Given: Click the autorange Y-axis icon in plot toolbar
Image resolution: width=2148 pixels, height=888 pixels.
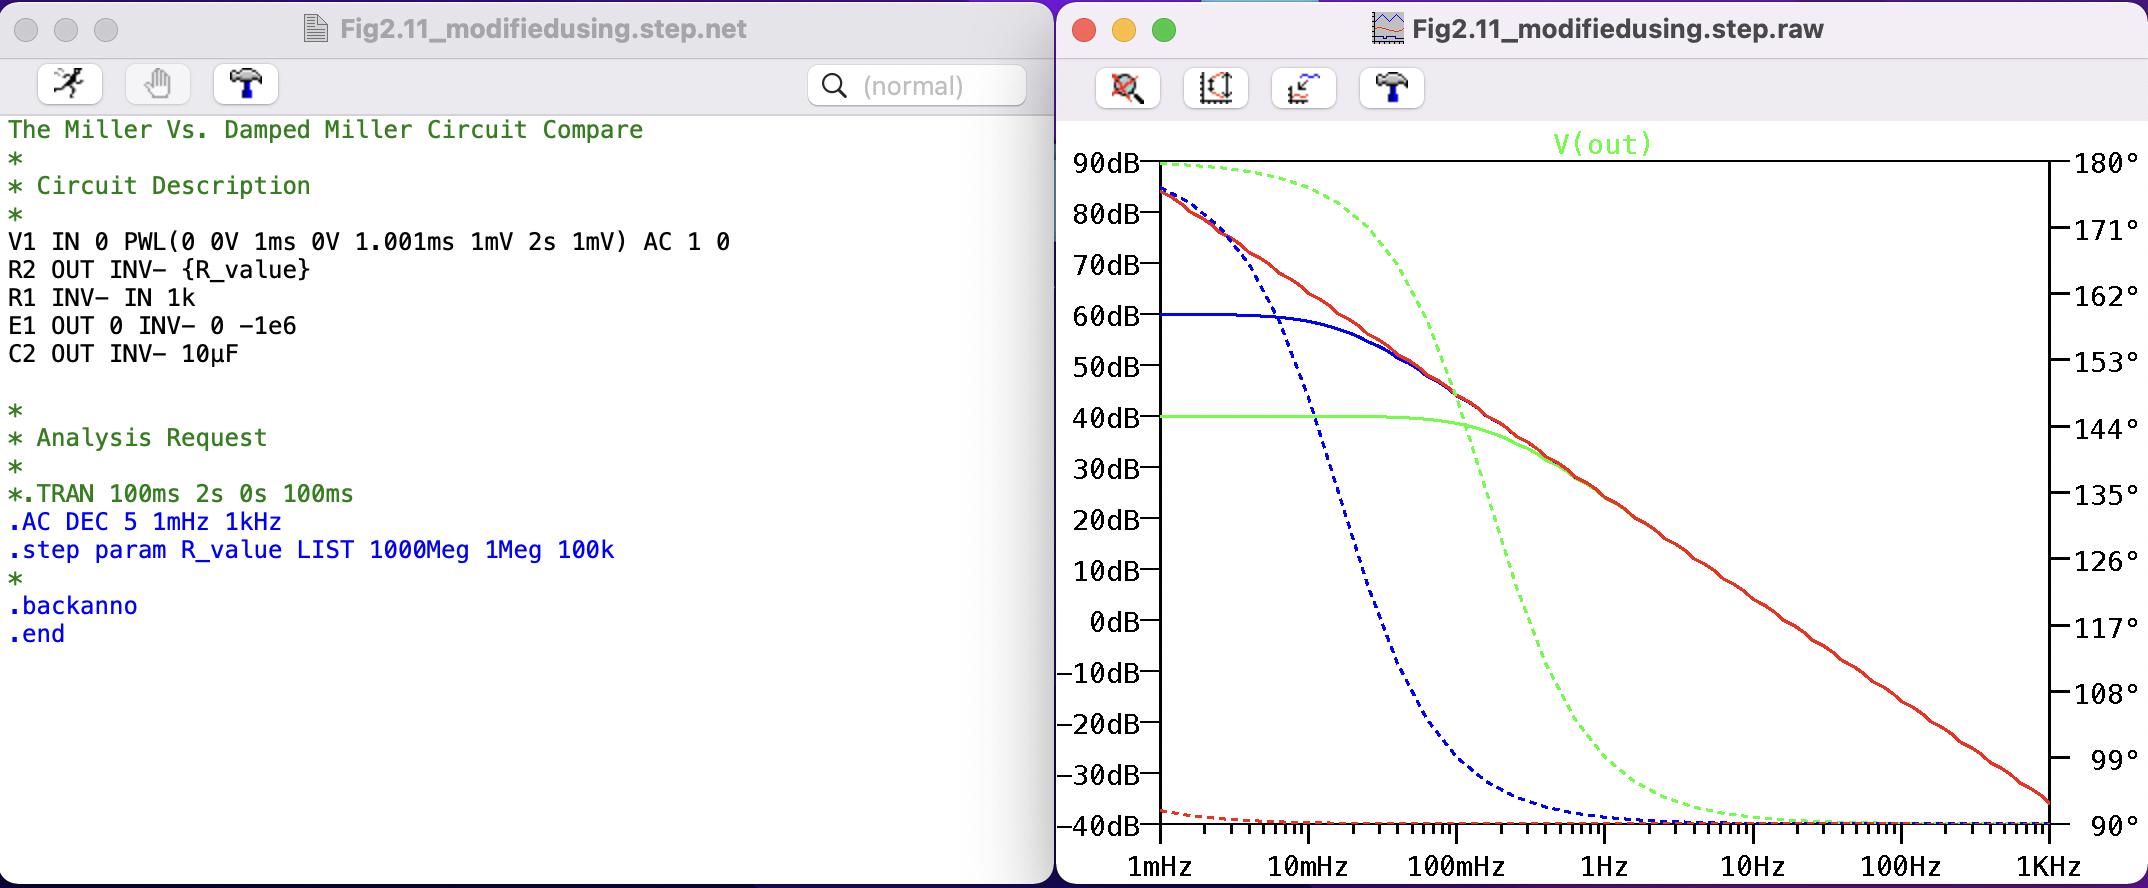Looking at the screenshot, I should tap(1216, 88).
